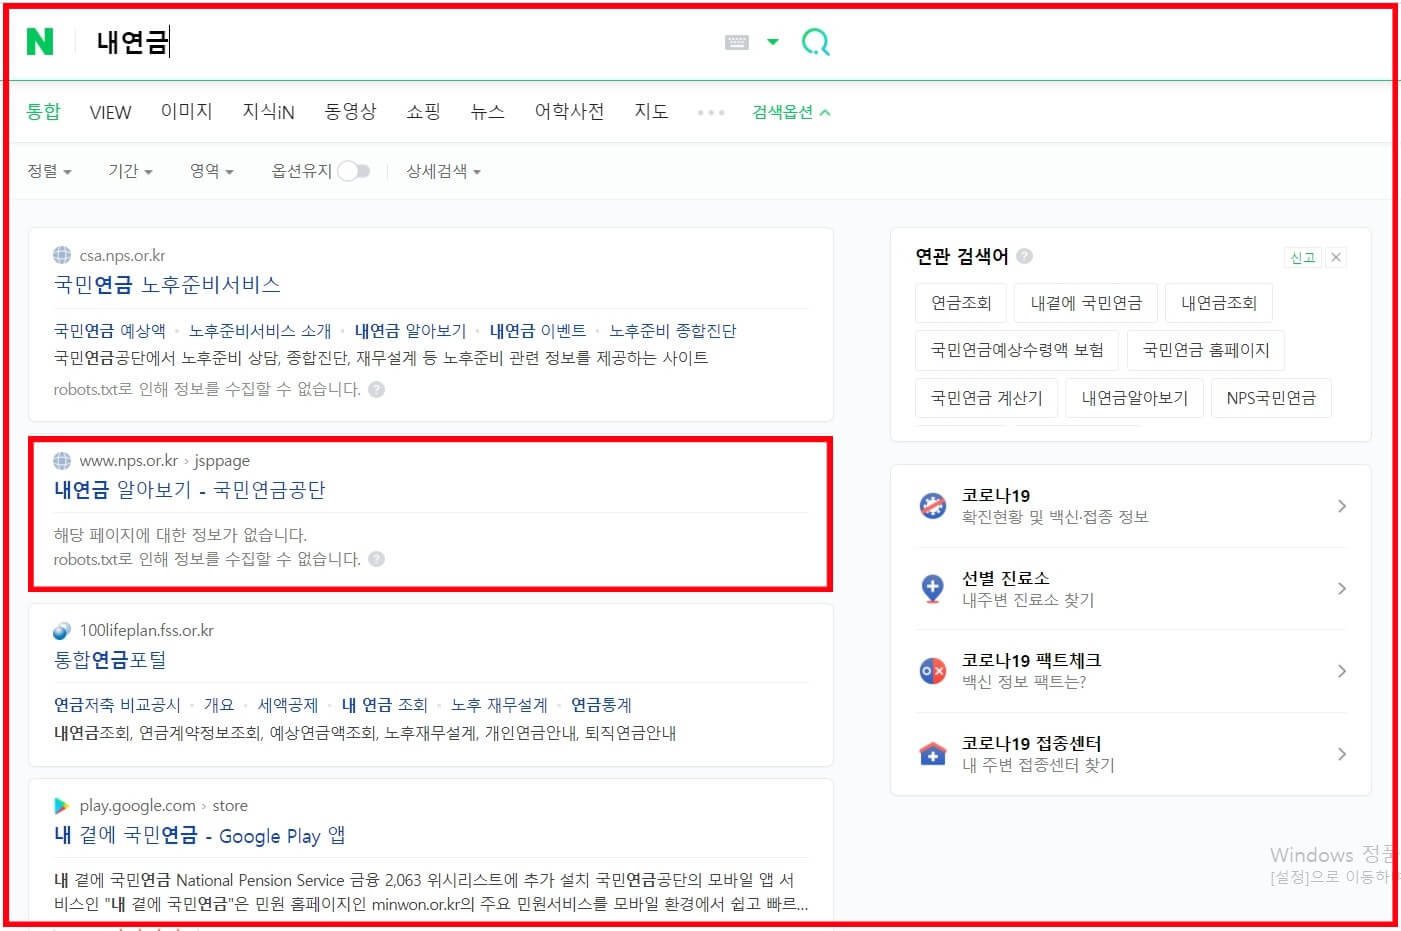Close the 연관 검색어 box
1401x931 pixels.
(1336, 257)
